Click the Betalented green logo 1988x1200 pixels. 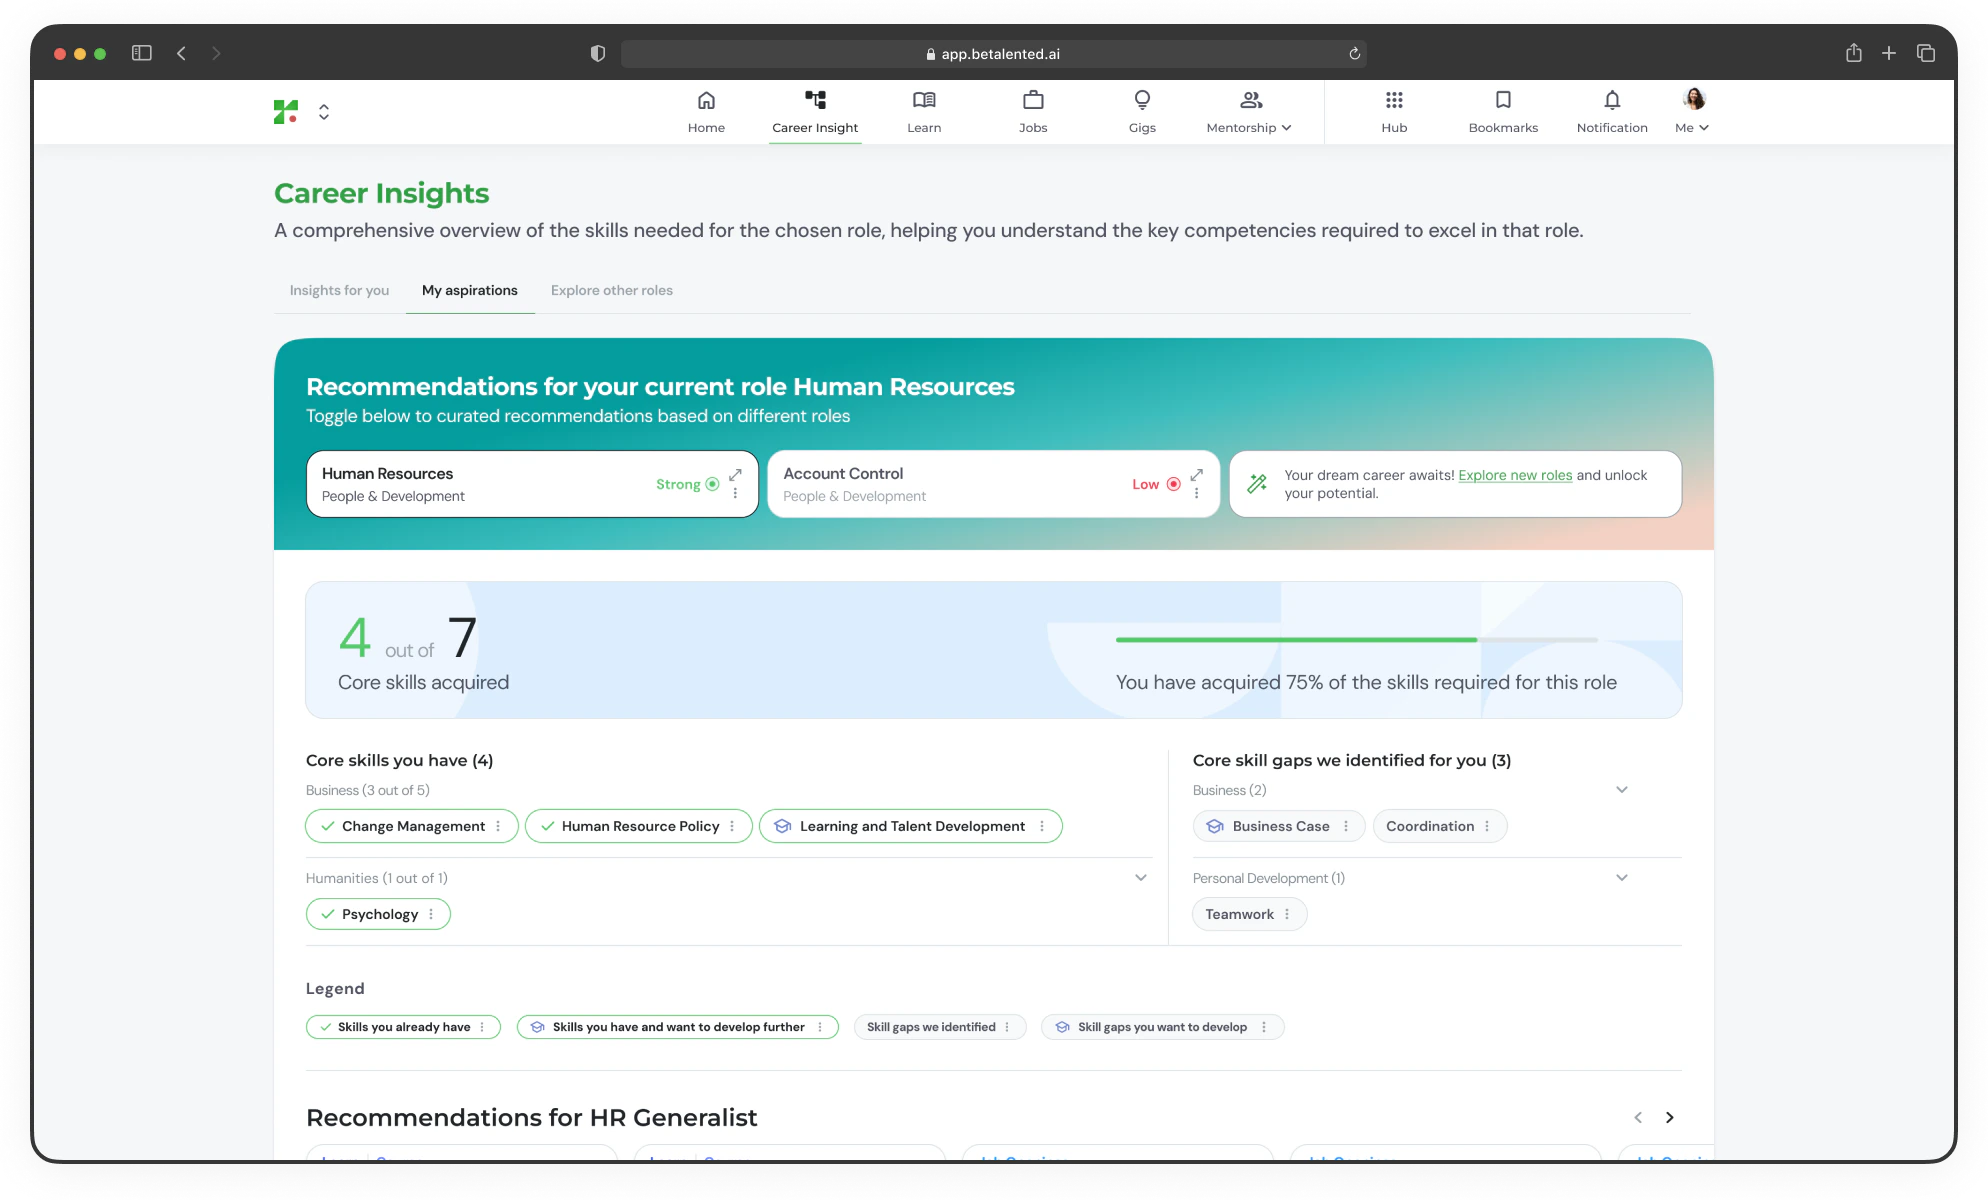tap(286, 111)
